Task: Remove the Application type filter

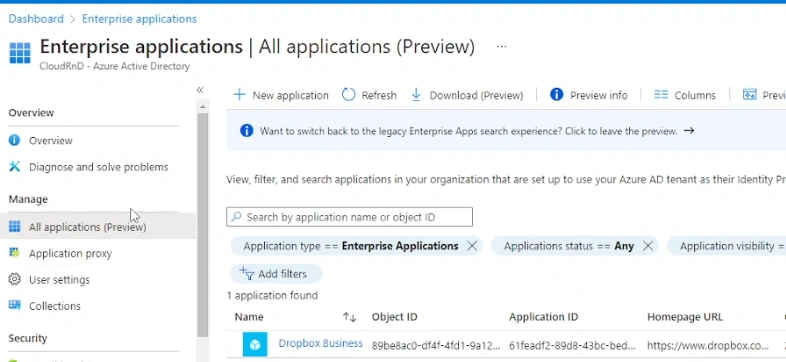Action: coord(472,246)
